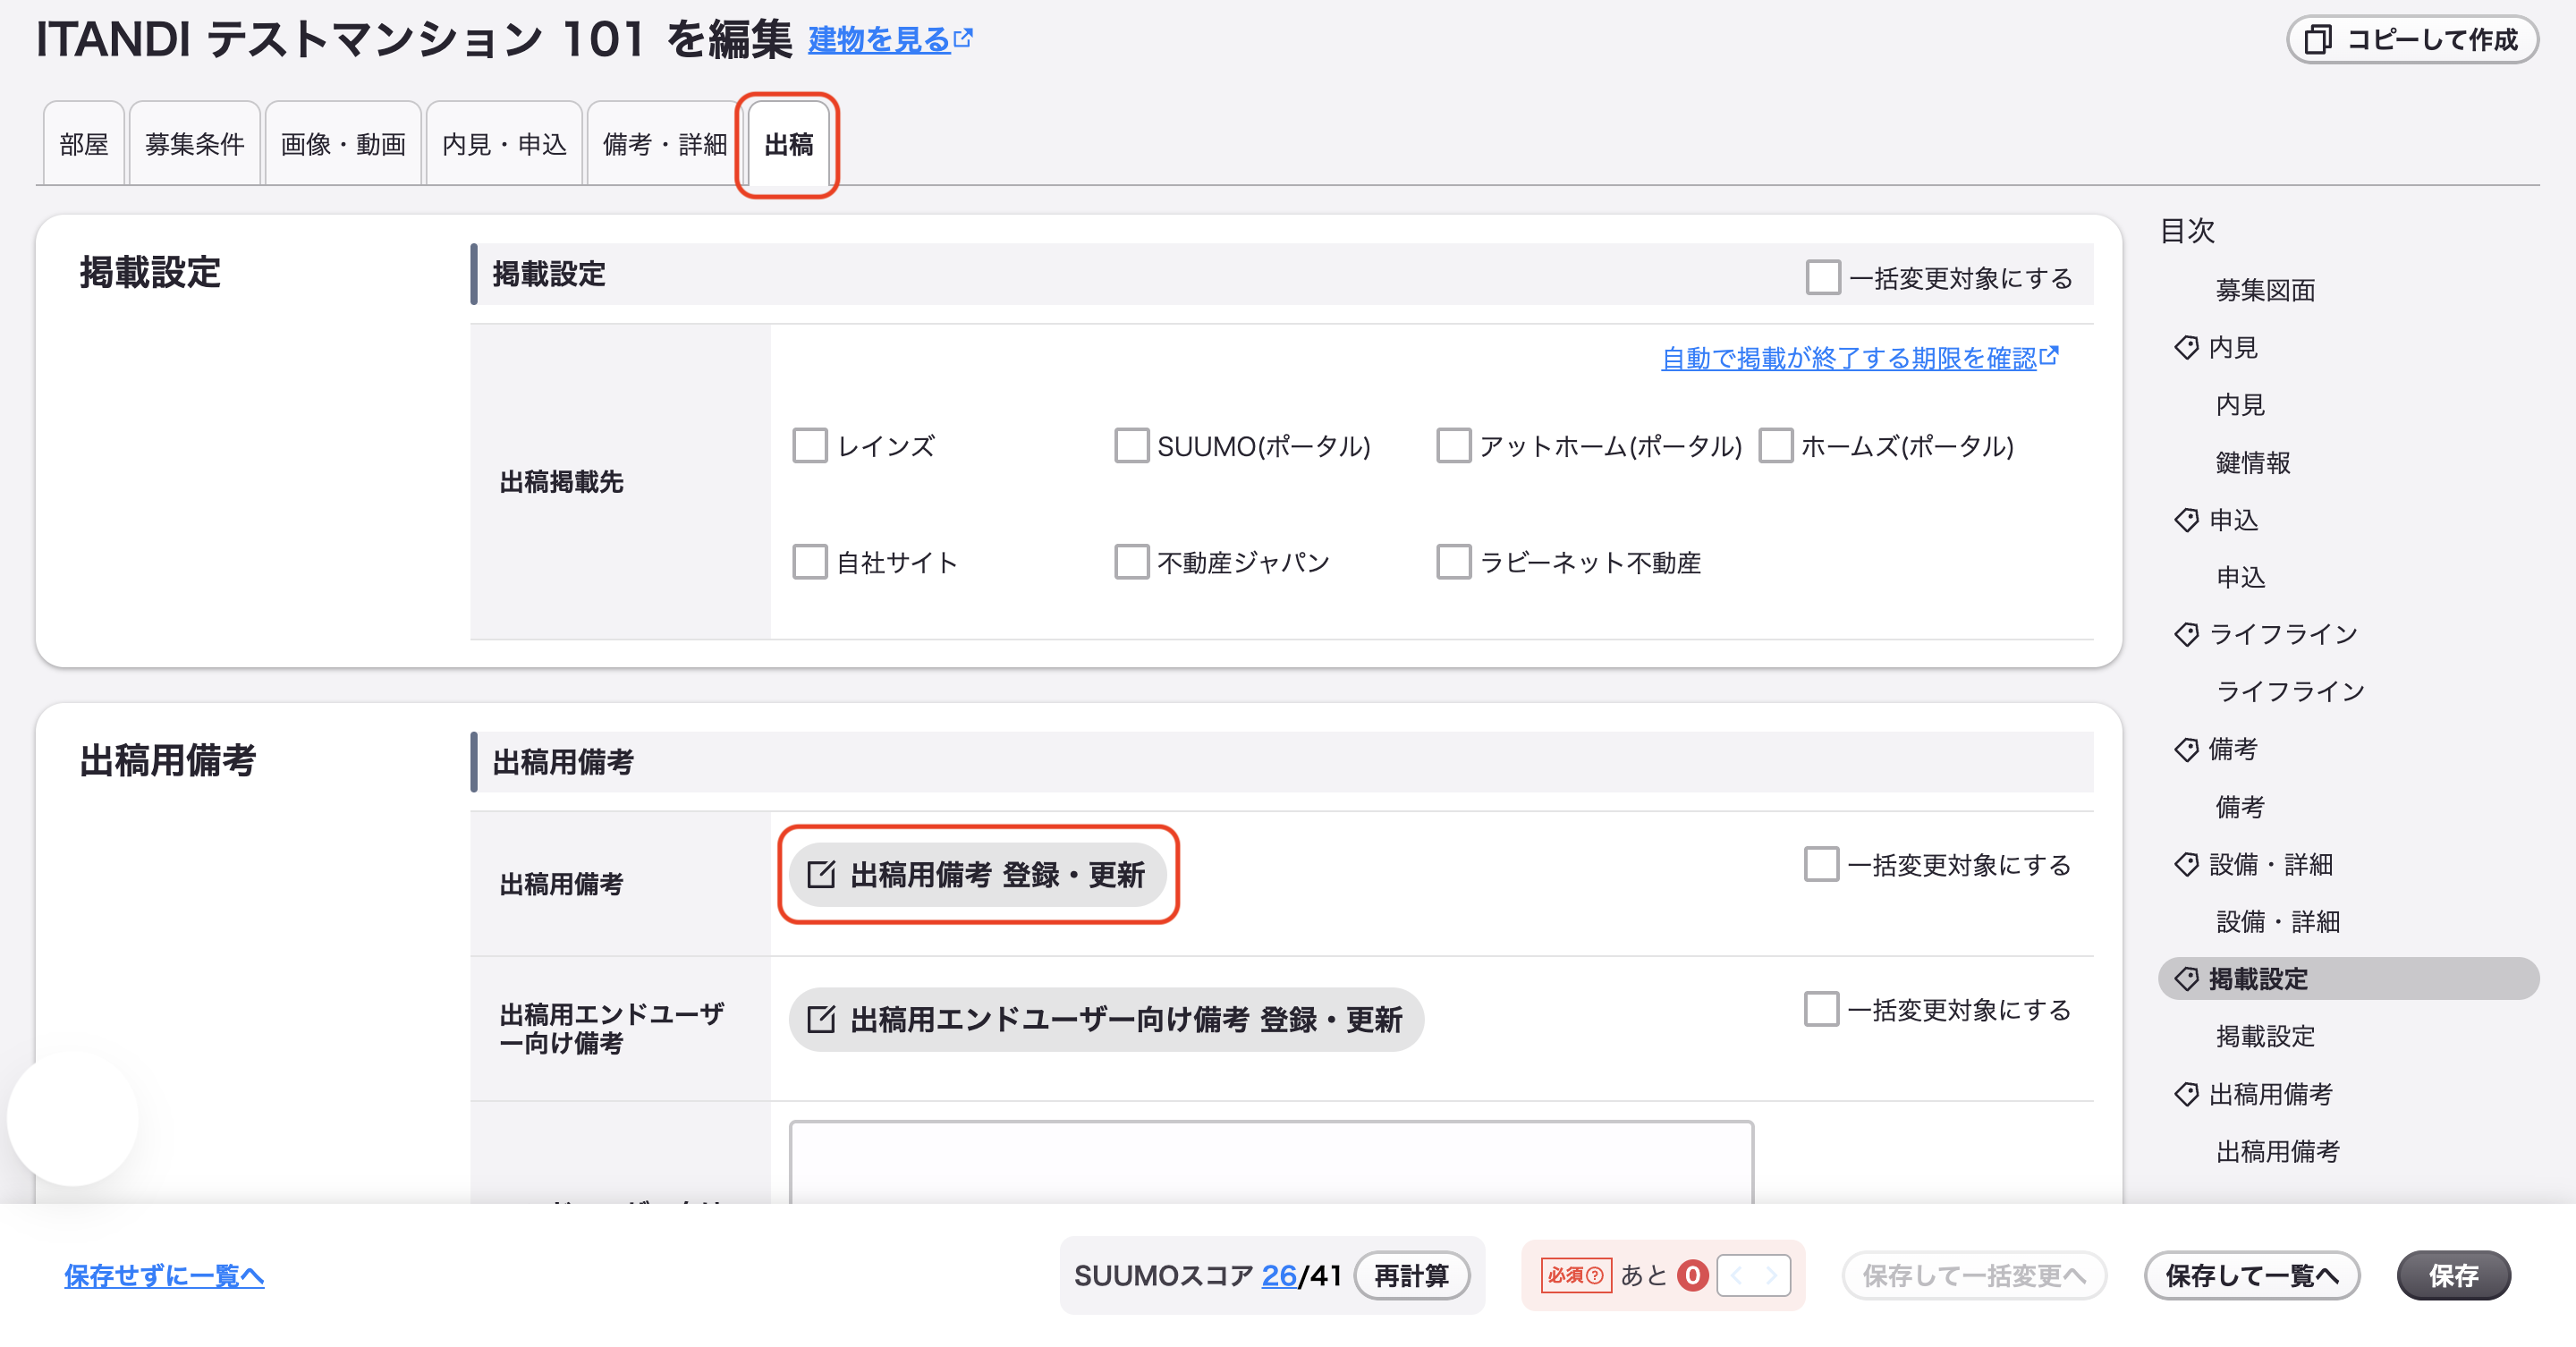2576x1347 pixels.
Task: Click 保存して一括変更へ button
Action: click(x=1974, y=1275)
